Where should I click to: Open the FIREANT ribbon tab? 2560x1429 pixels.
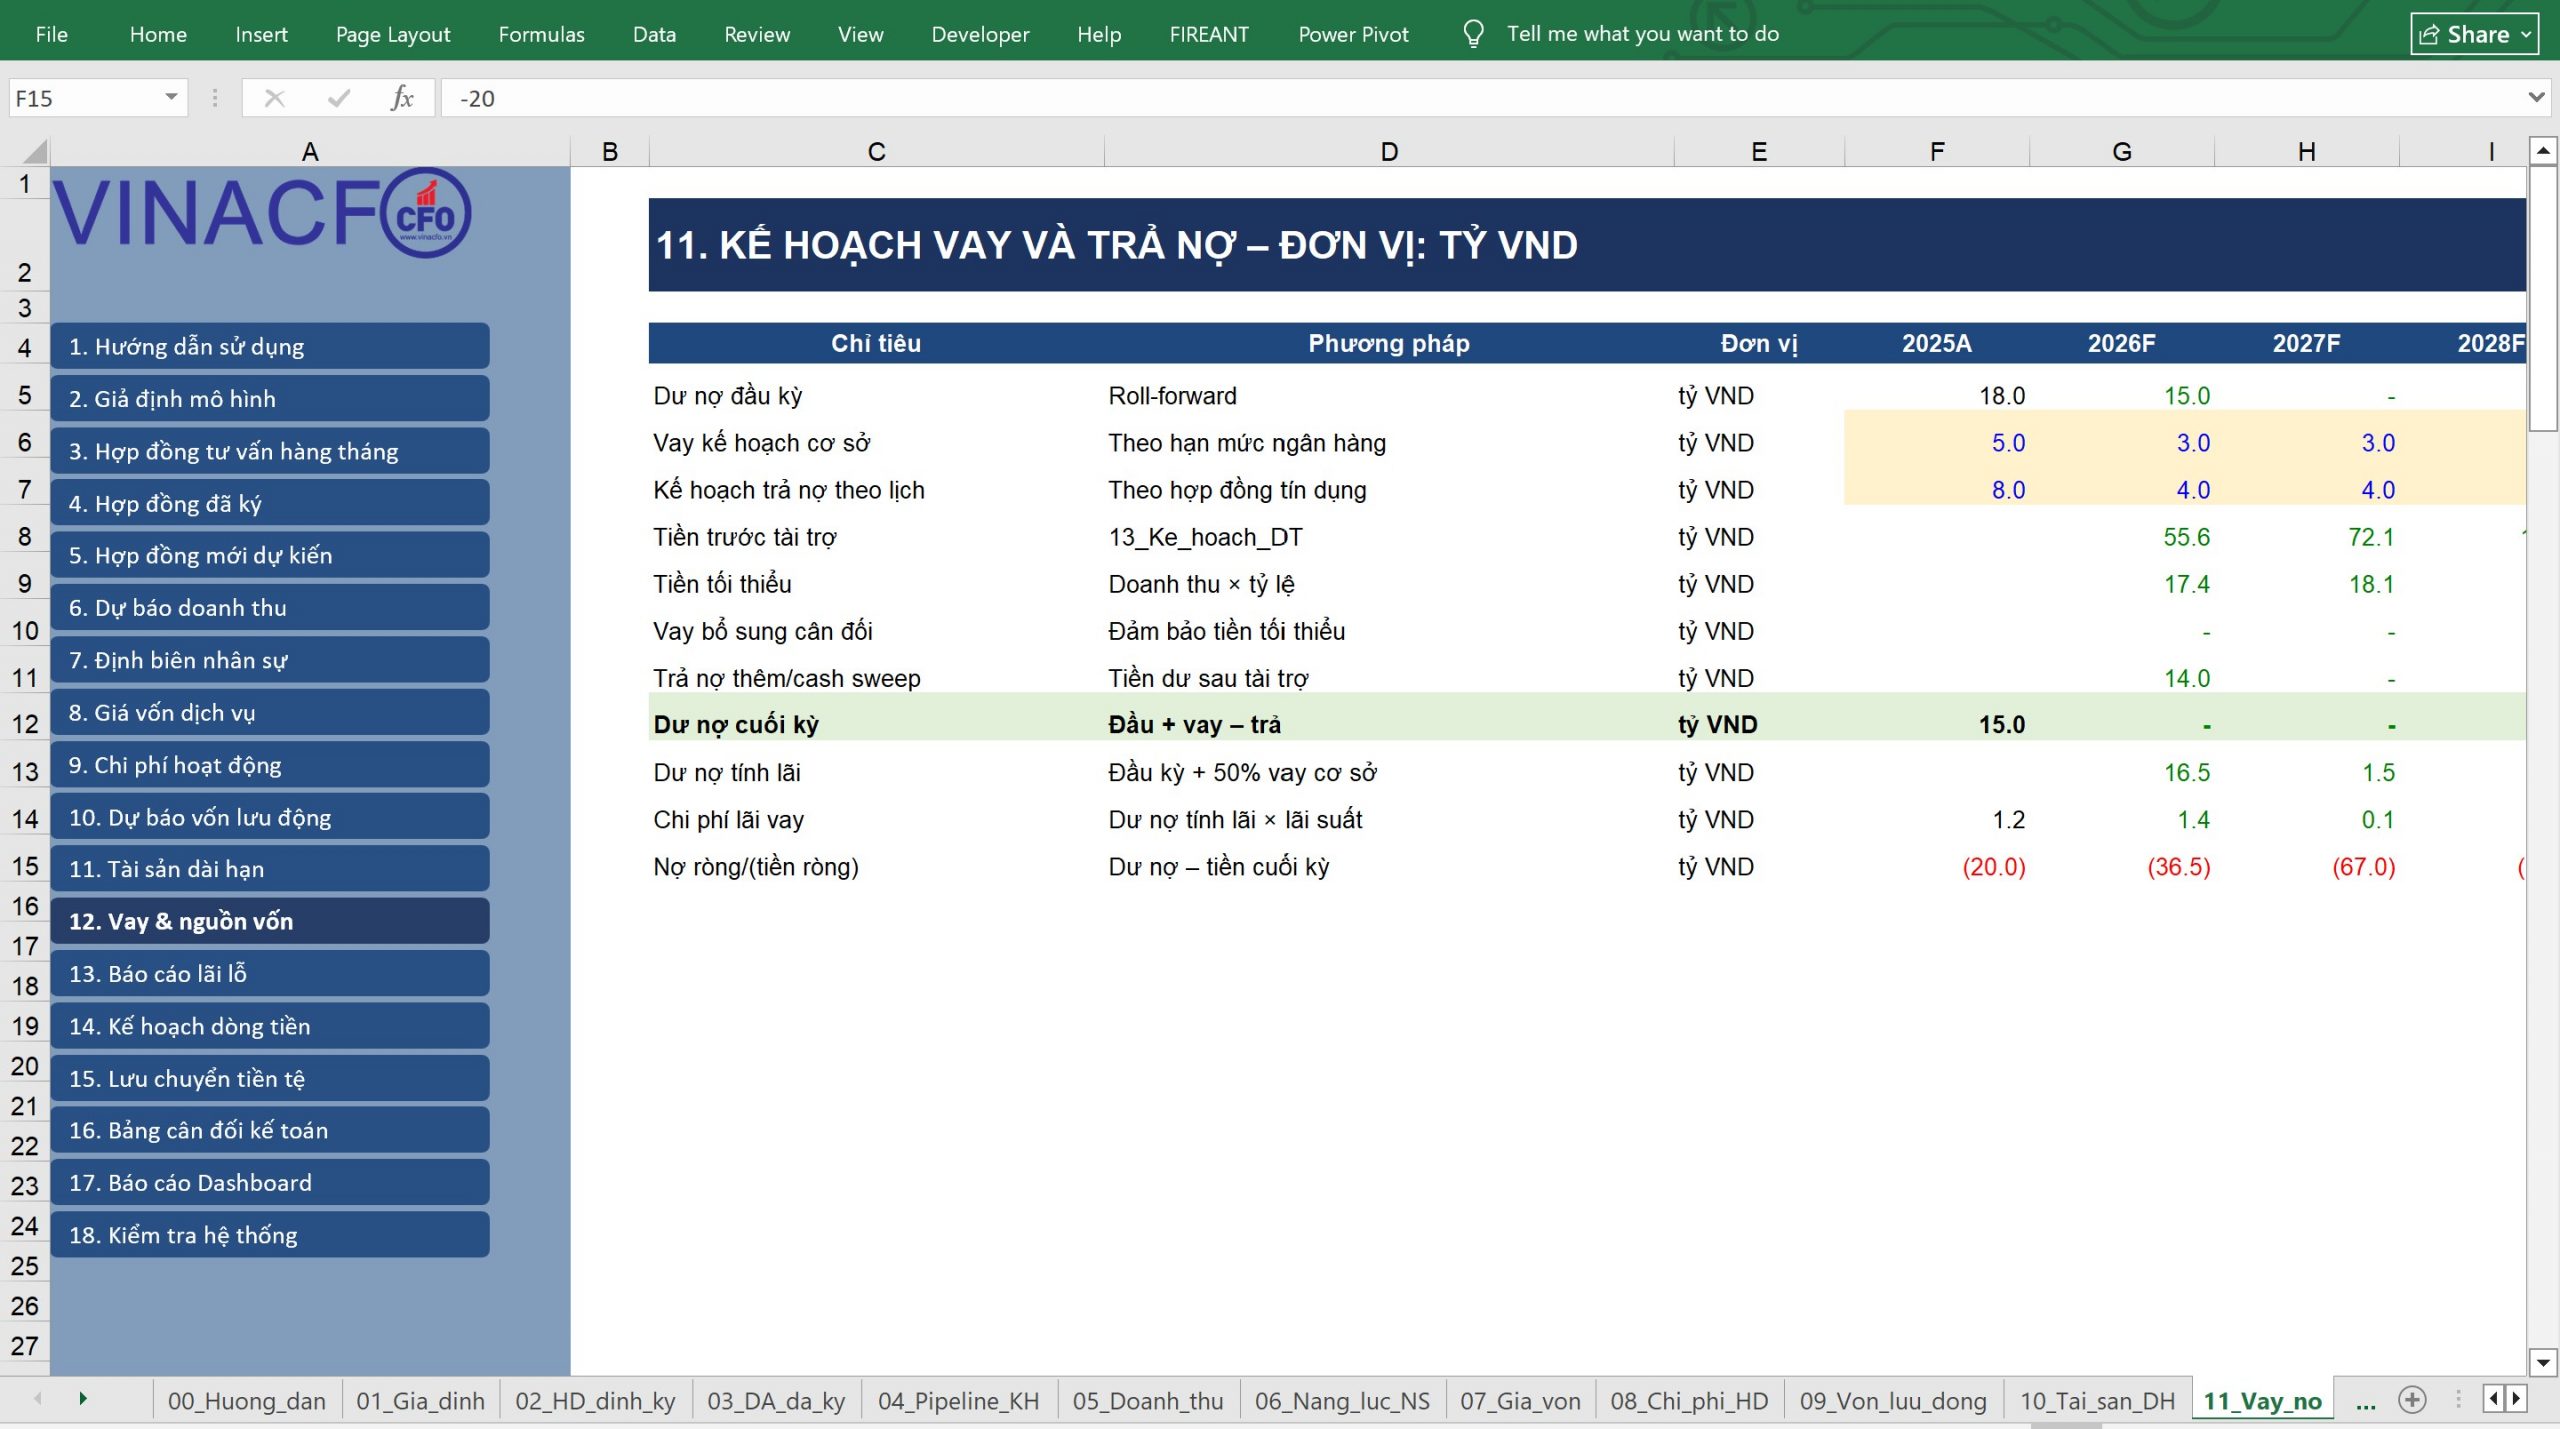point(1209,34)
